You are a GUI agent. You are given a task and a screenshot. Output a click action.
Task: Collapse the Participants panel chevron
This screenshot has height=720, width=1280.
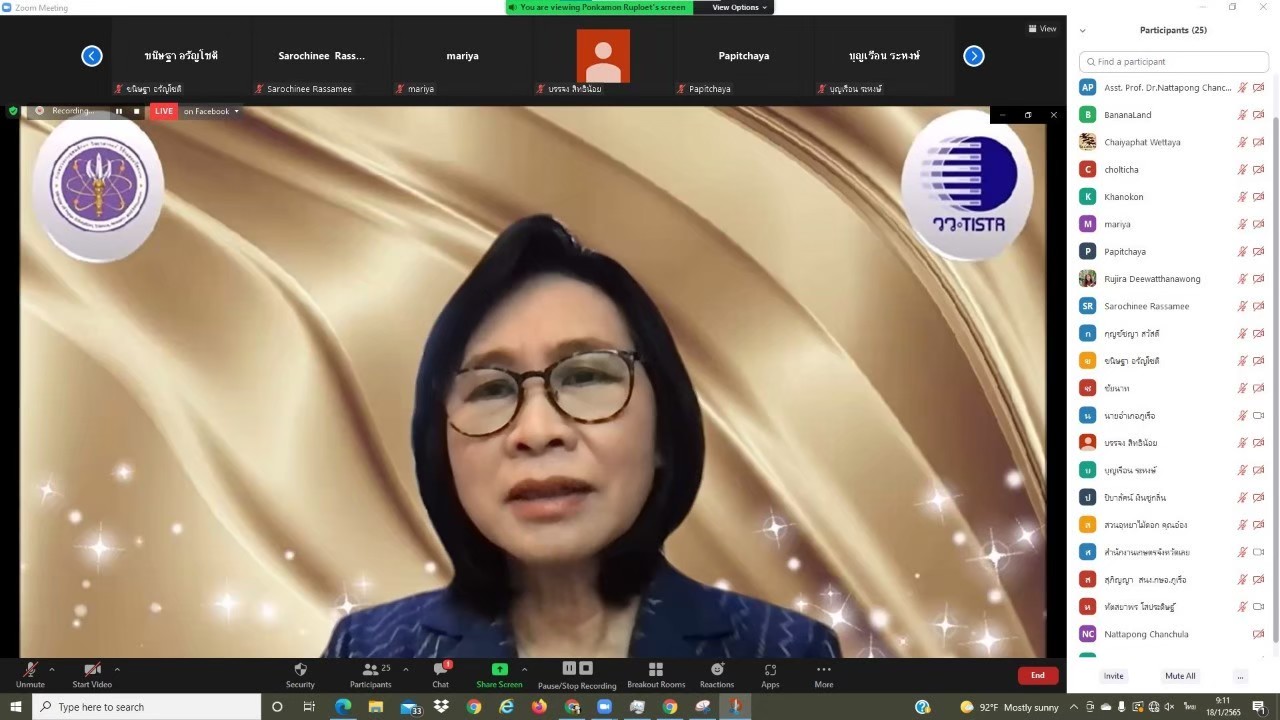[x=1082, y=30]
